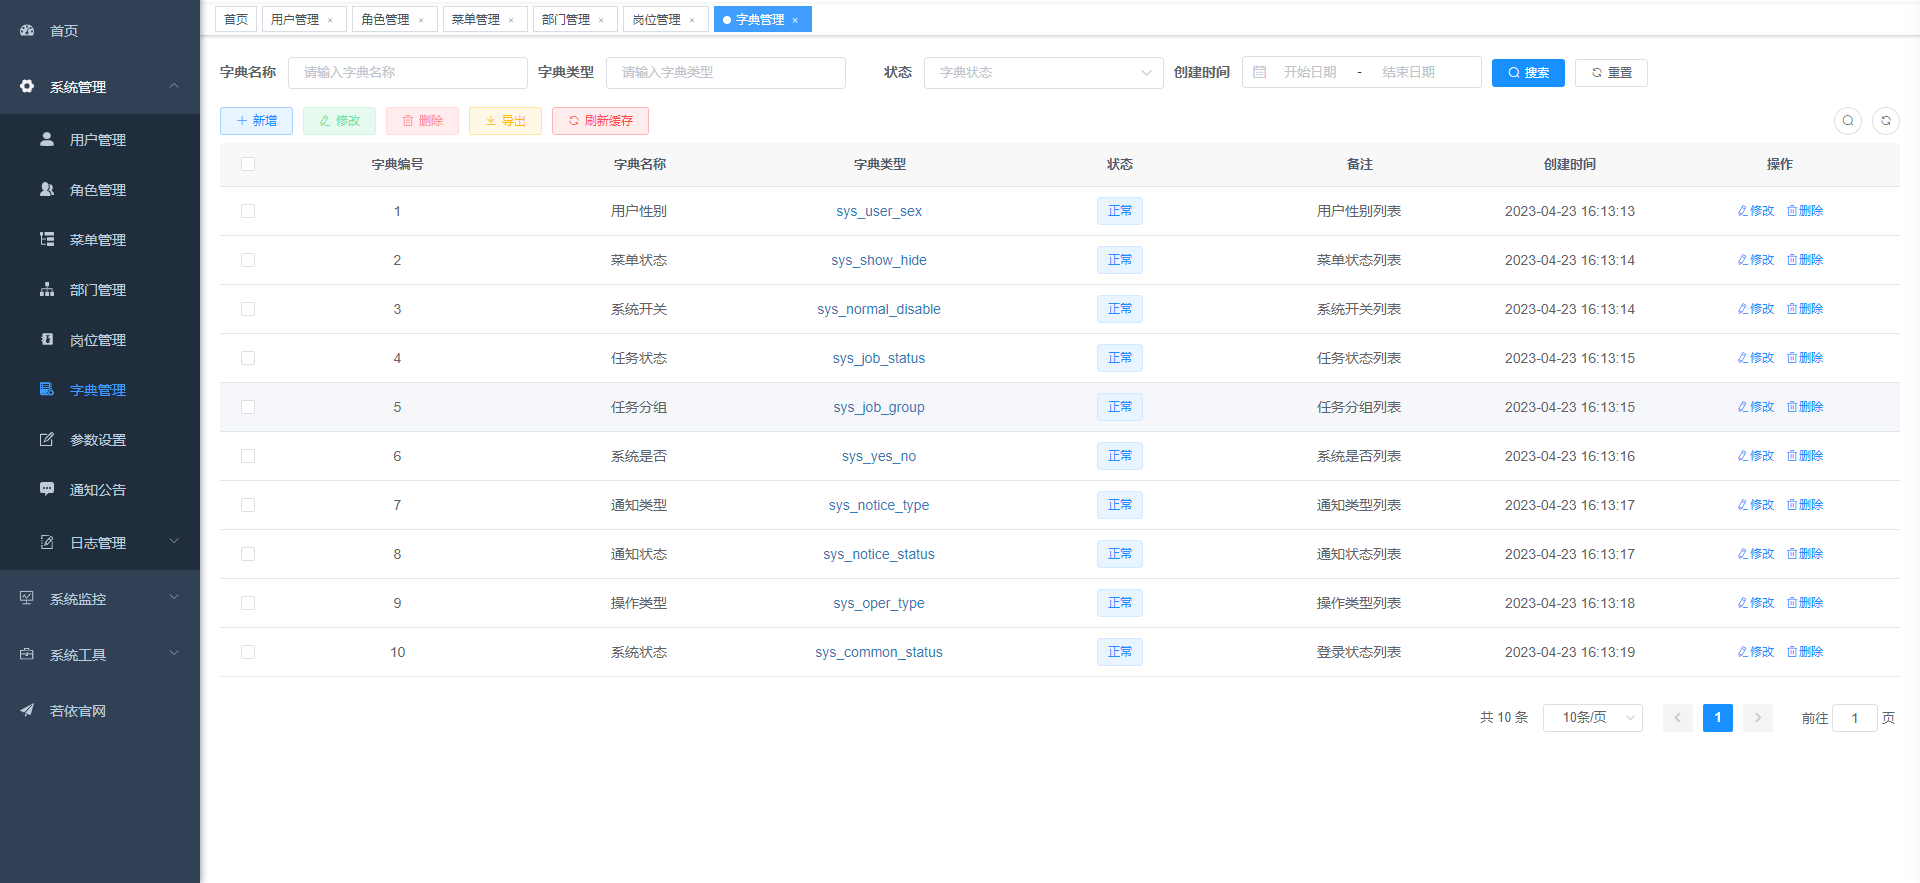The width and height of the screenshot is (1920, 883).
Task: Click the circular refresh table icon
Action: click(1886, 121)
